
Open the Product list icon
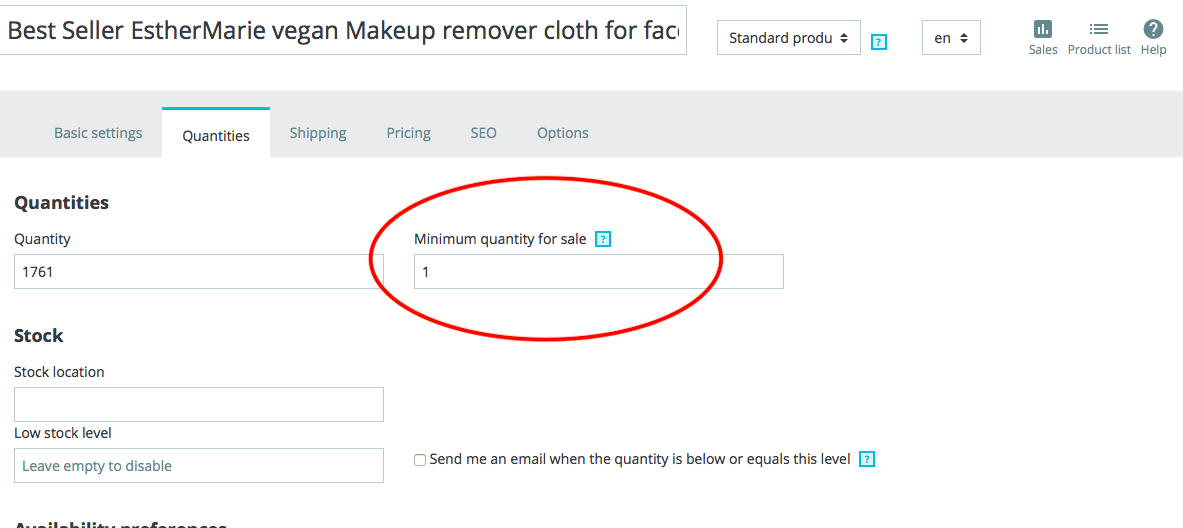pyautogui.click(x=1098, y=29)
